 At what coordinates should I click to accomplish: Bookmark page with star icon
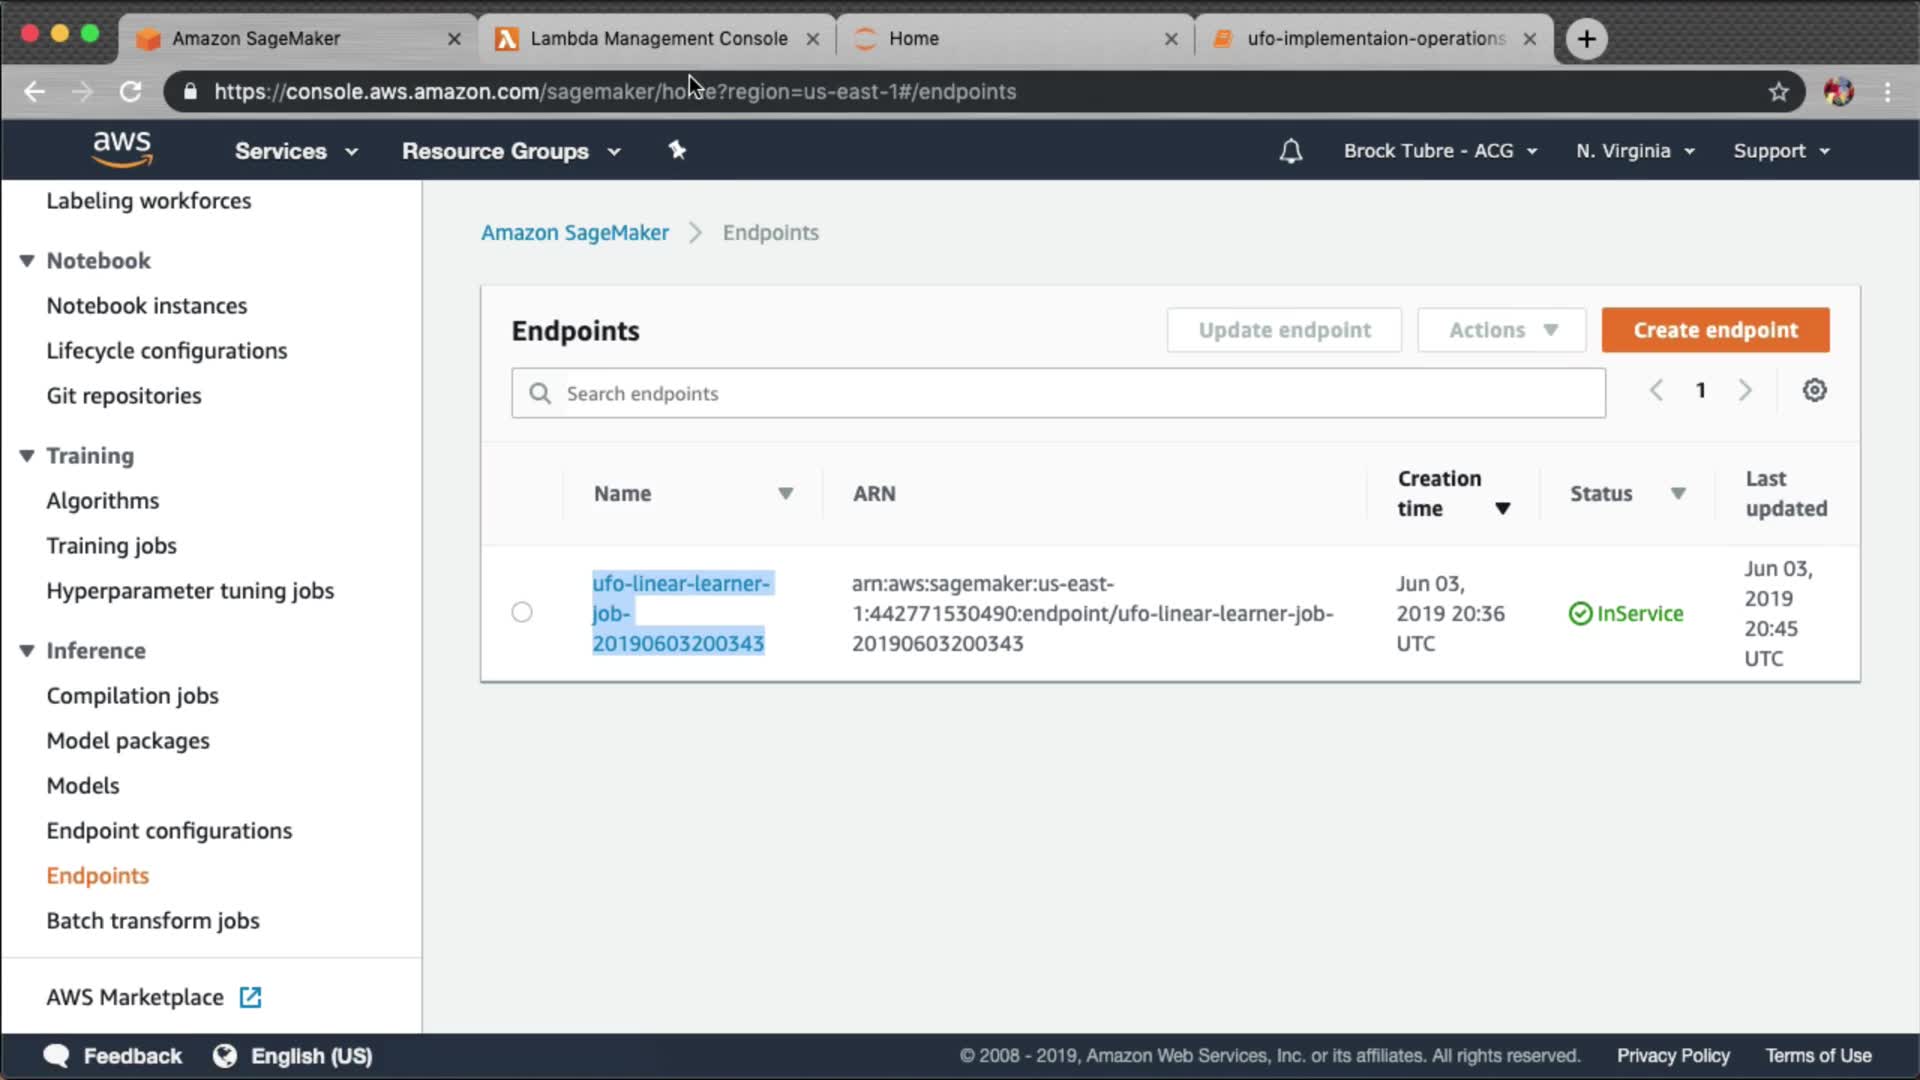pyautogui.click(x=1778, y=91)
